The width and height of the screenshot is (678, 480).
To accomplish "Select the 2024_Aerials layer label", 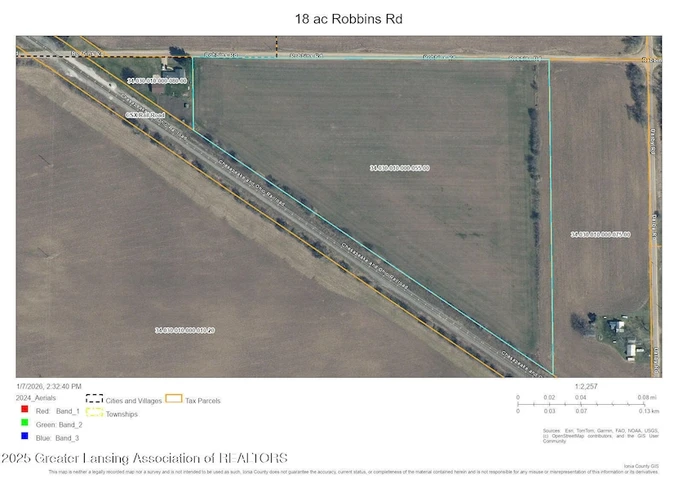I will tap(36, 397).
